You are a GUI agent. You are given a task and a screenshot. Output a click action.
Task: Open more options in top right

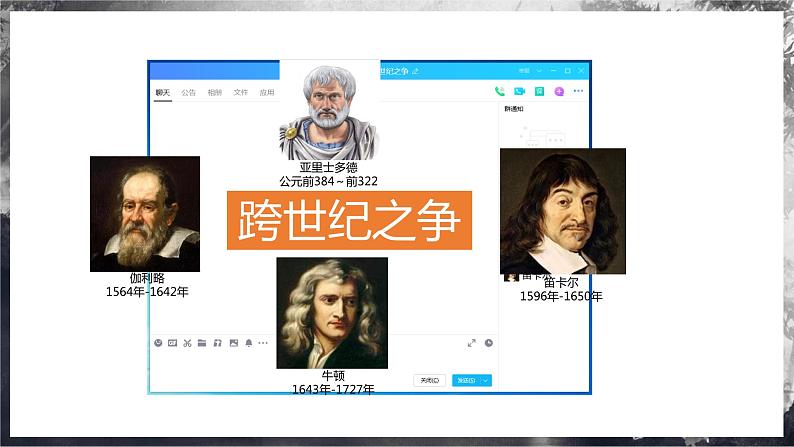[578, 91]
